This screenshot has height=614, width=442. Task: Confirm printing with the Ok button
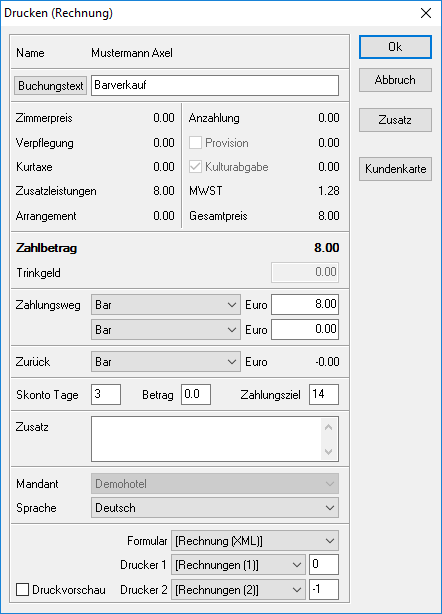click(x=395, y=47)
